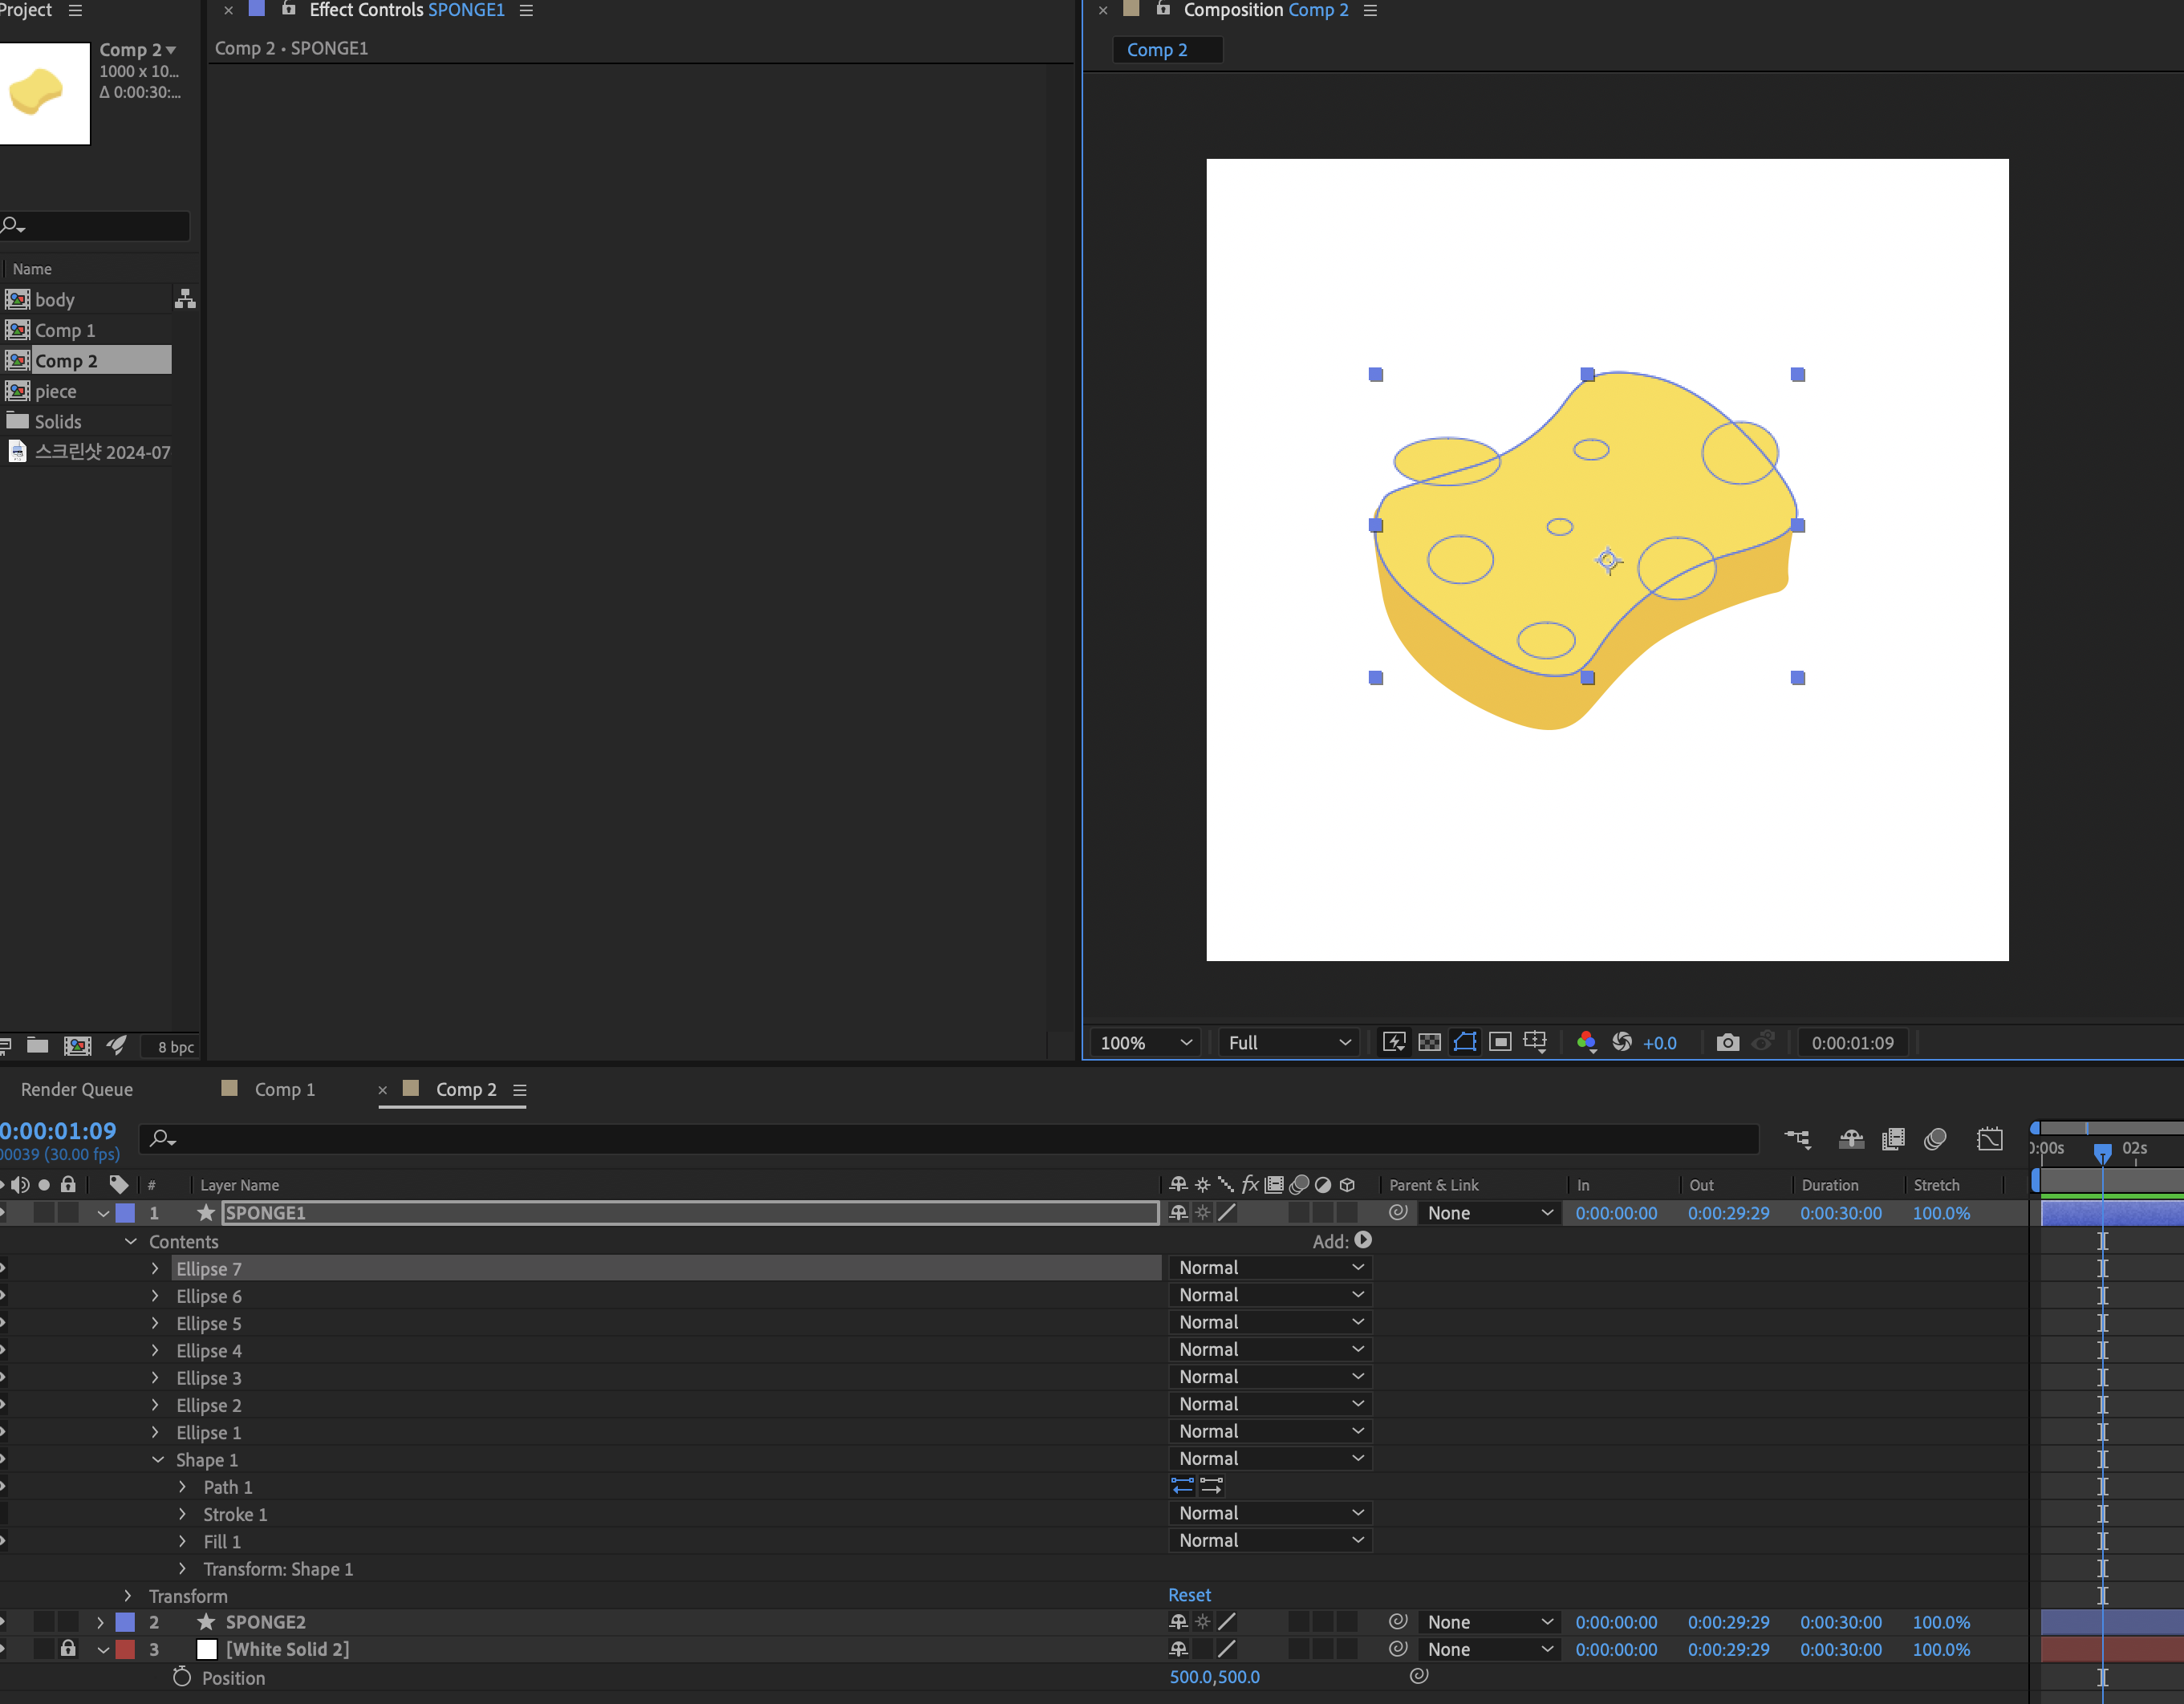Open Ellipse 7 blend mode dropdown

coord(1270,1267)
